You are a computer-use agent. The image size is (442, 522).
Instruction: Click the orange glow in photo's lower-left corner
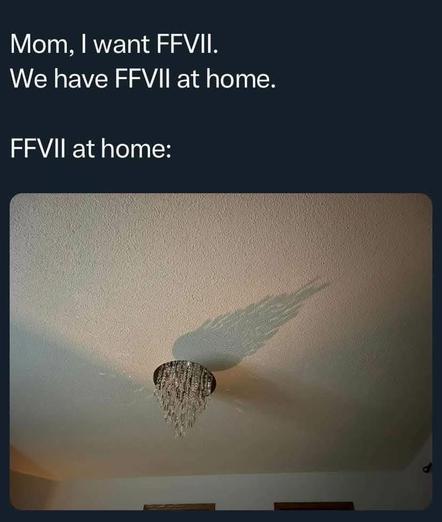coord(30,467)
